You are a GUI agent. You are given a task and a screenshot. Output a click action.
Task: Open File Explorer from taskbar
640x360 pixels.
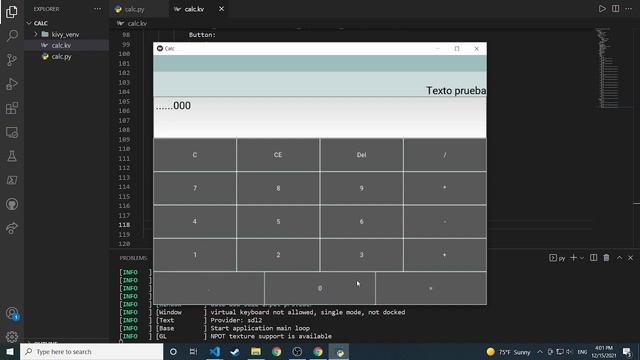click(256, 351)
